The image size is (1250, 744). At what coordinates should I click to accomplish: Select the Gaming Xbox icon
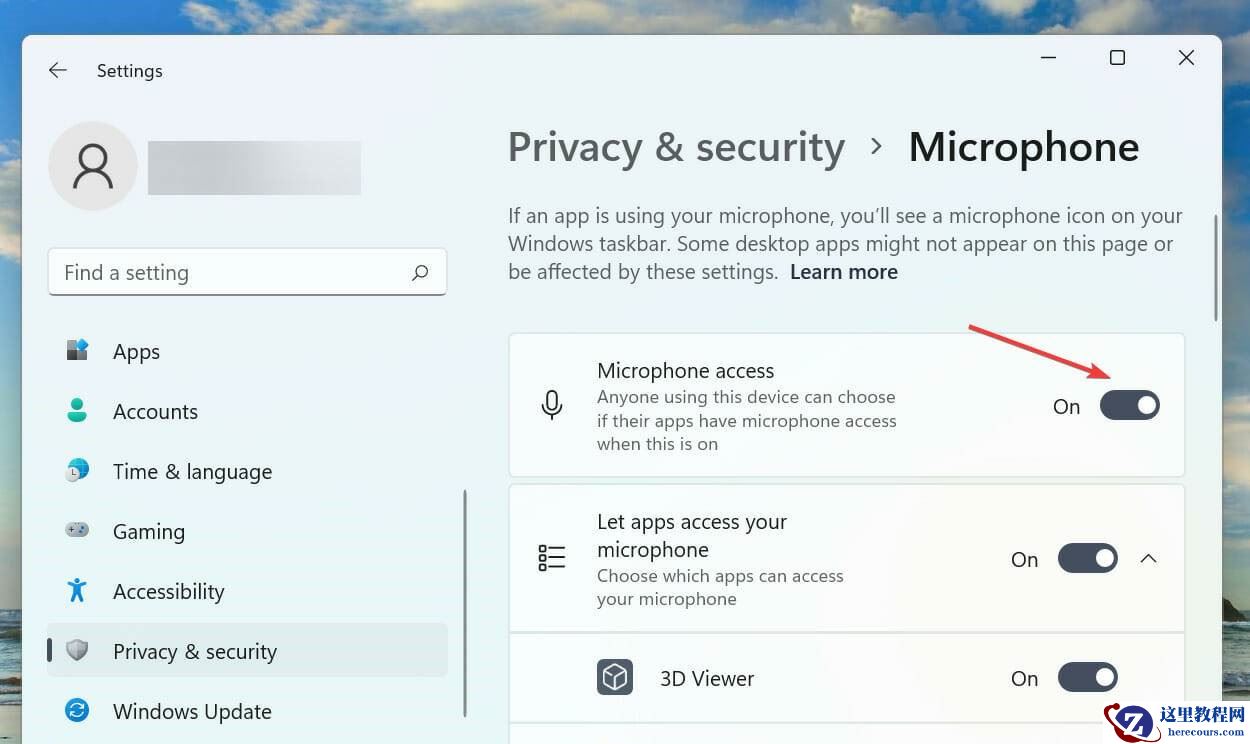76,531
